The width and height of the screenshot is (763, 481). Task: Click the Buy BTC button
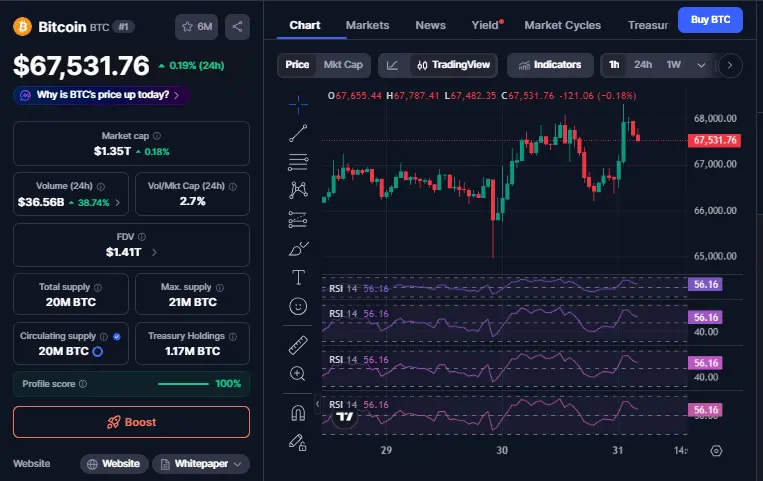(710, 20)
